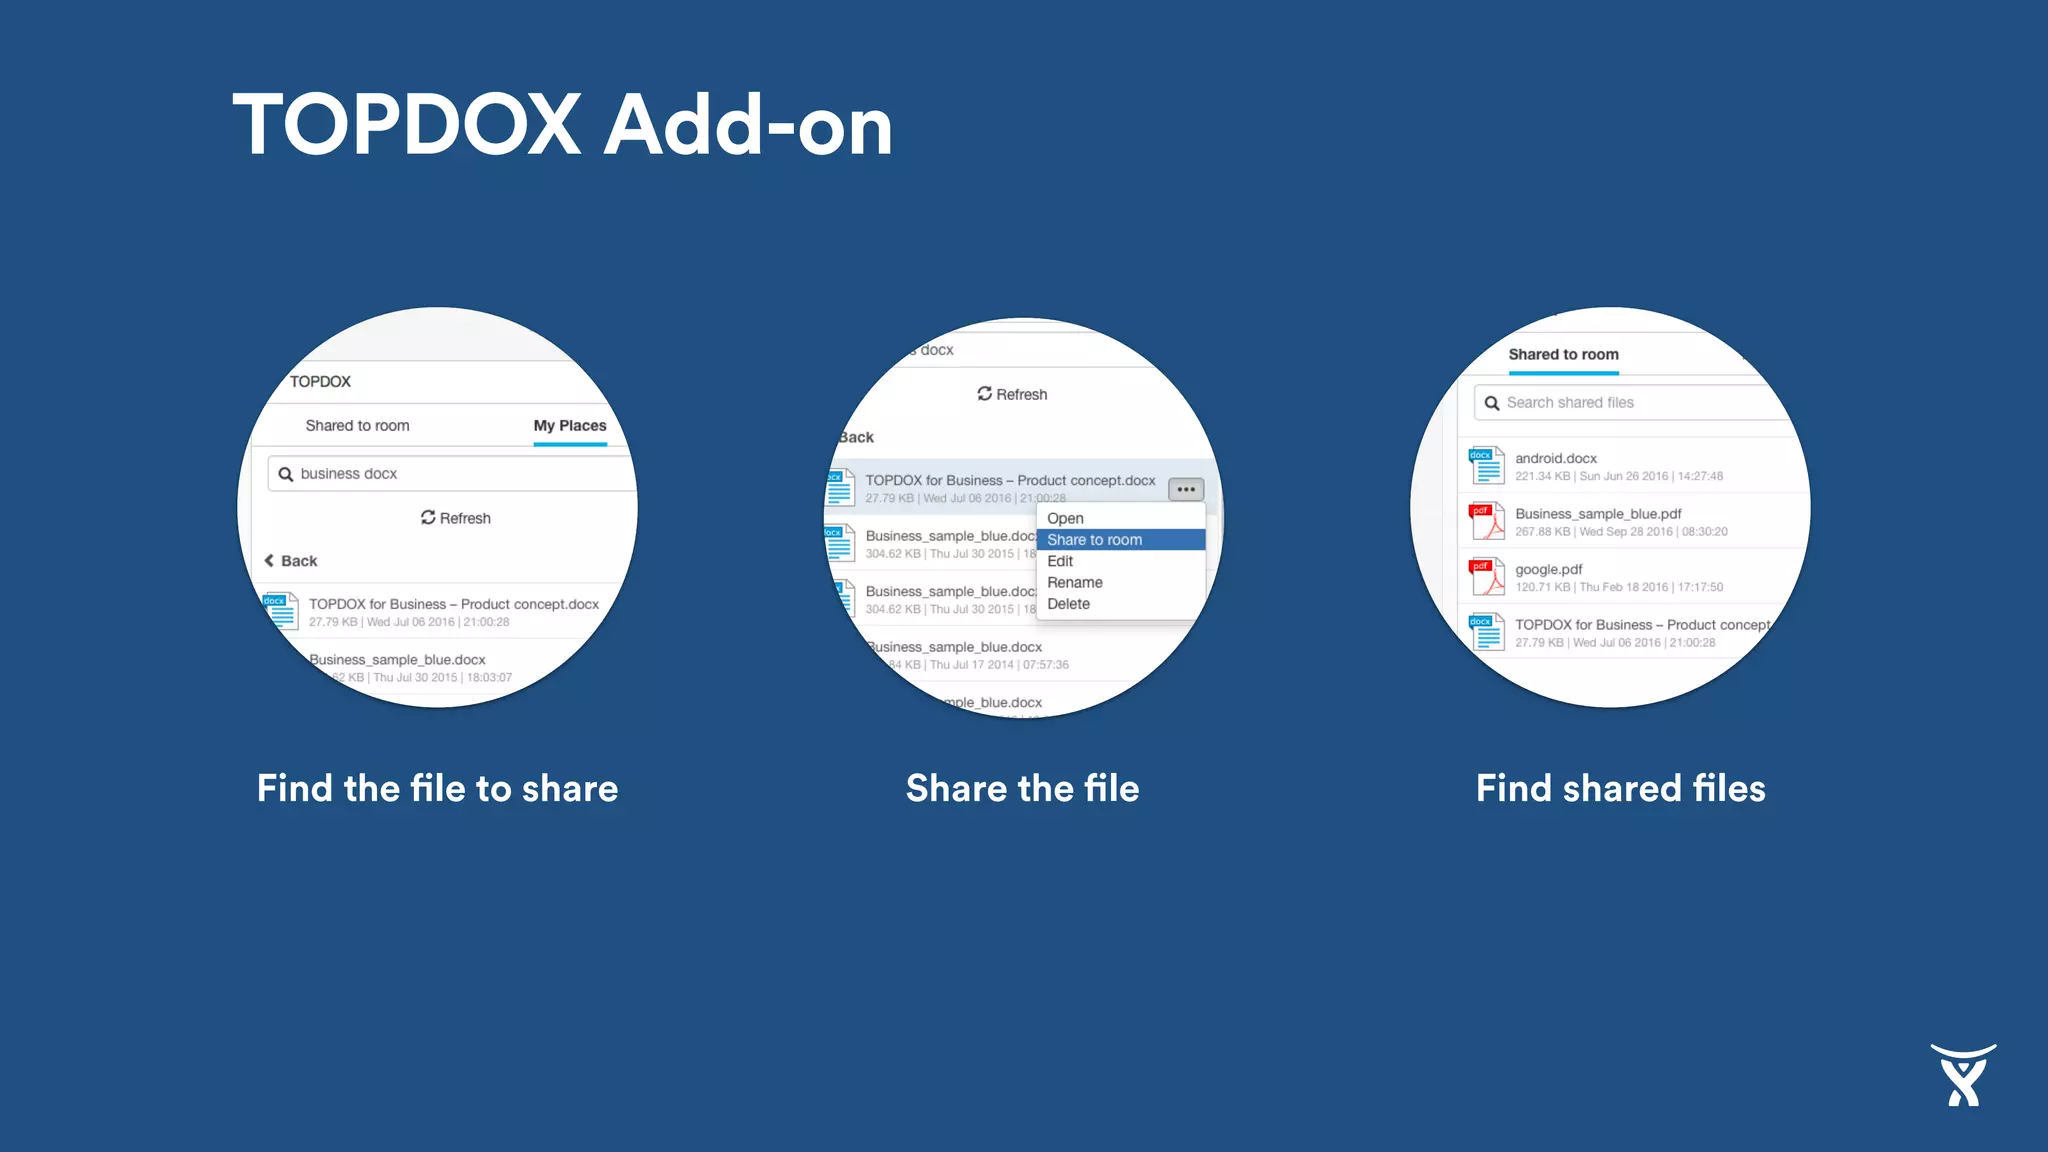The image size is (2048, 1152).
Task: Choose 'Edit' from the context menu
Action: (x=1121, y=561)
